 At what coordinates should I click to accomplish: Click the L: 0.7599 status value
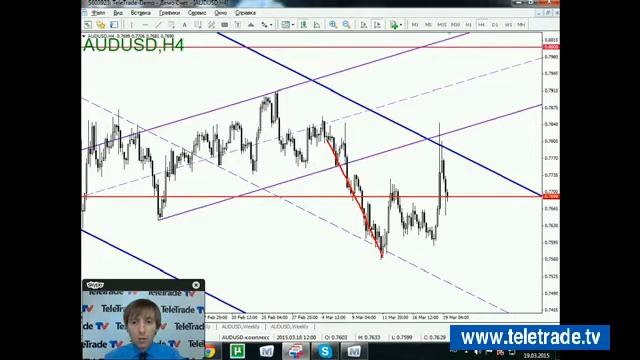pos(402,338)
